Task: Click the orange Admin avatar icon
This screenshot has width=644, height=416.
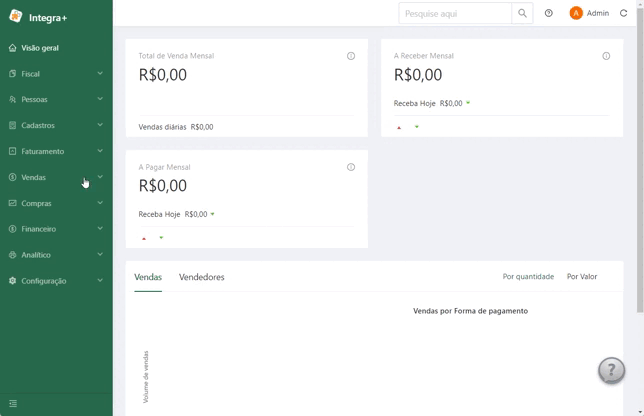Action: pos(576,13)
